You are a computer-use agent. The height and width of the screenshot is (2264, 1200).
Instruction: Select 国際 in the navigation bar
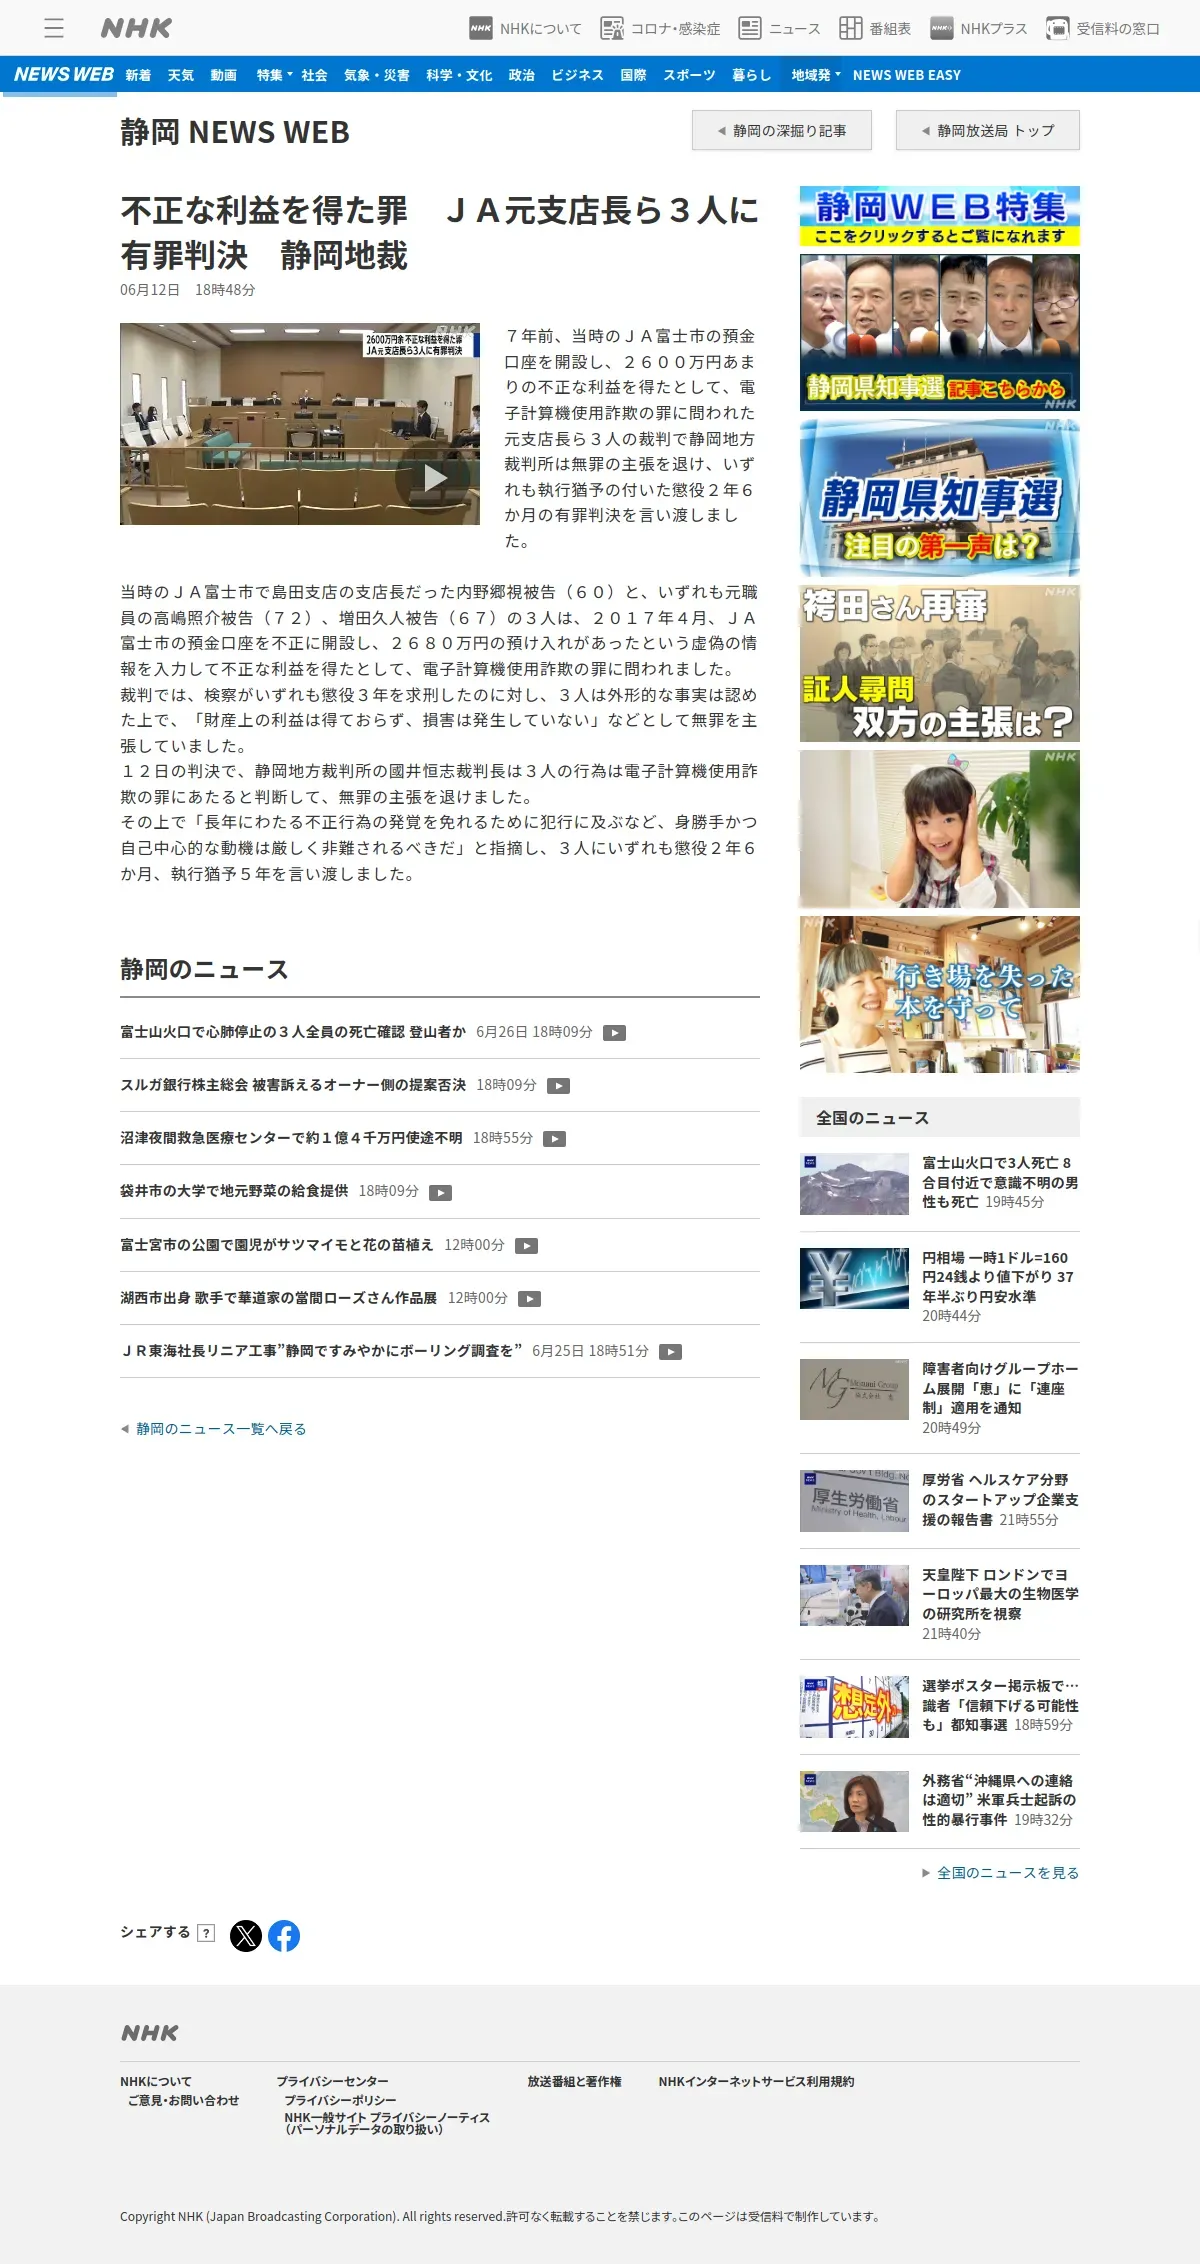(x=634, y=75)
